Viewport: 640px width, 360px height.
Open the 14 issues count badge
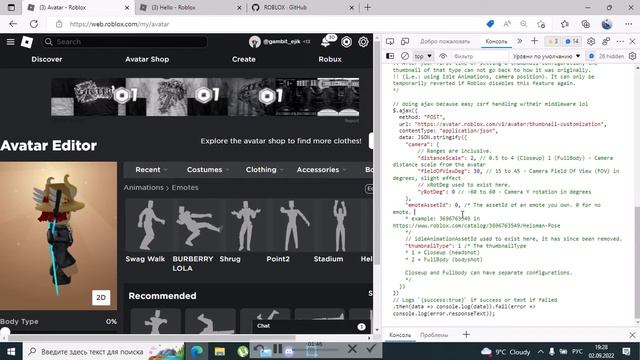(572, 41)
